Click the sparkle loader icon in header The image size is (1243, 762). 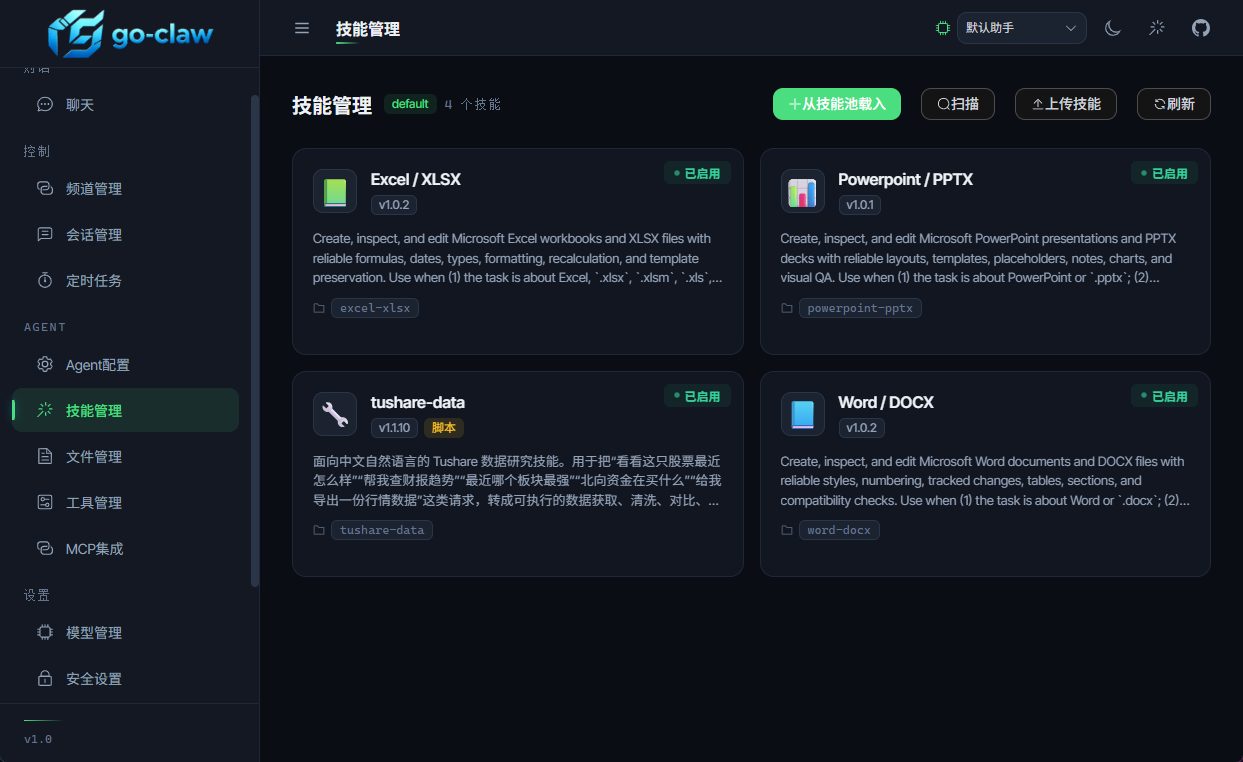1157,28
